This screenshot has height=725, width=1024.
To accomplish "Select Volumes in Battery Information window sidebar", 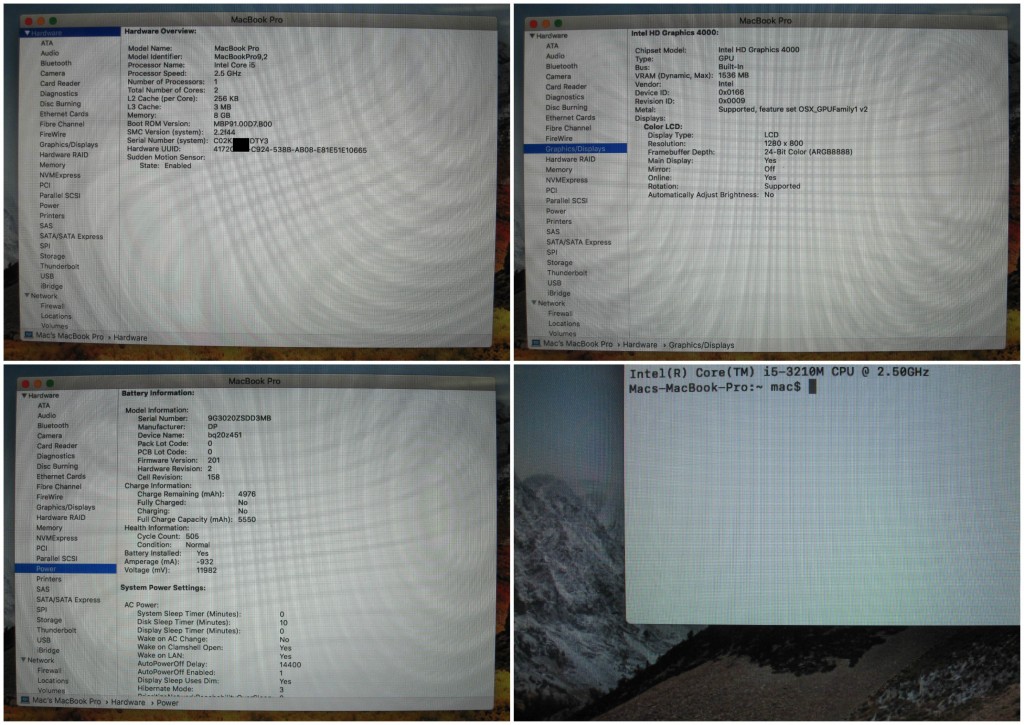I will [x=51, y=690].
